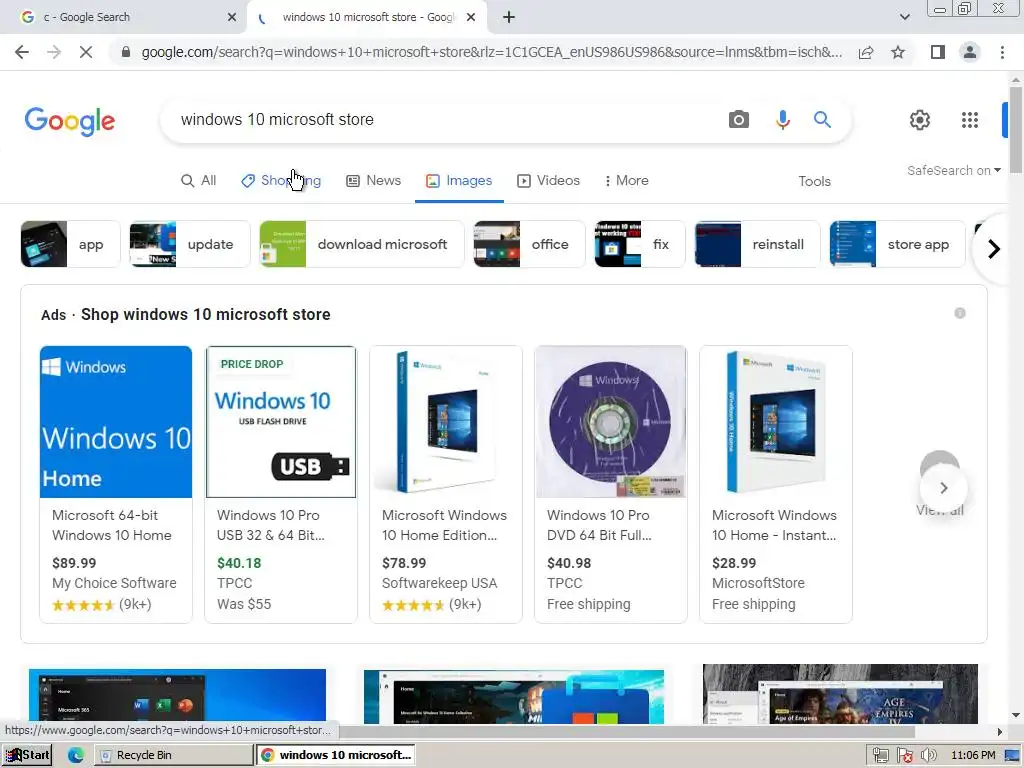
Task: Click the Start button on taskbar
Action: point(27,755)
